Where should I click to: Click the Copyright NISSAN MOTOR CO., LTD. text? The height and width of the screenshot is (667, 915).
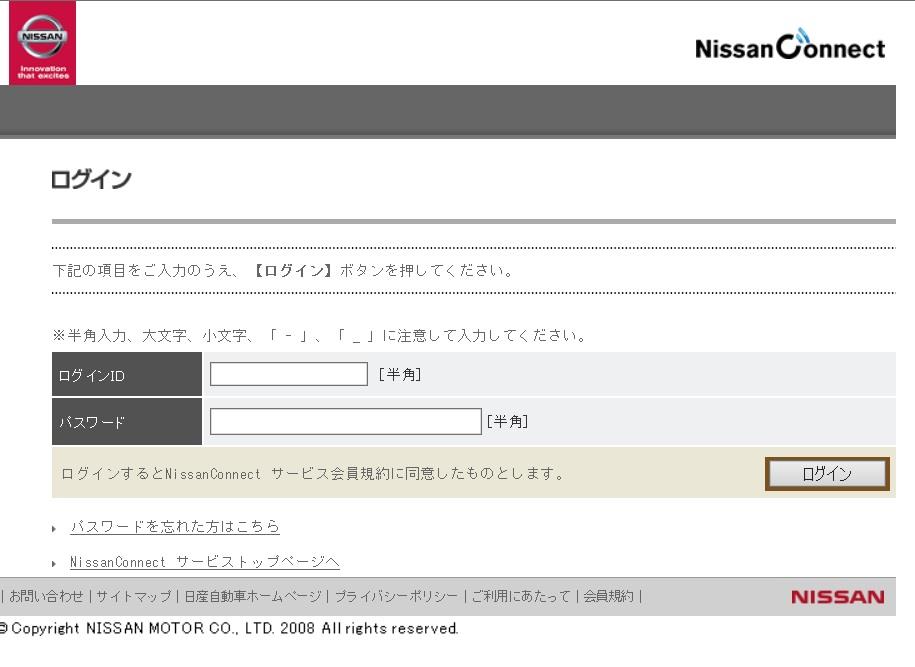click(x=229, y=628)
